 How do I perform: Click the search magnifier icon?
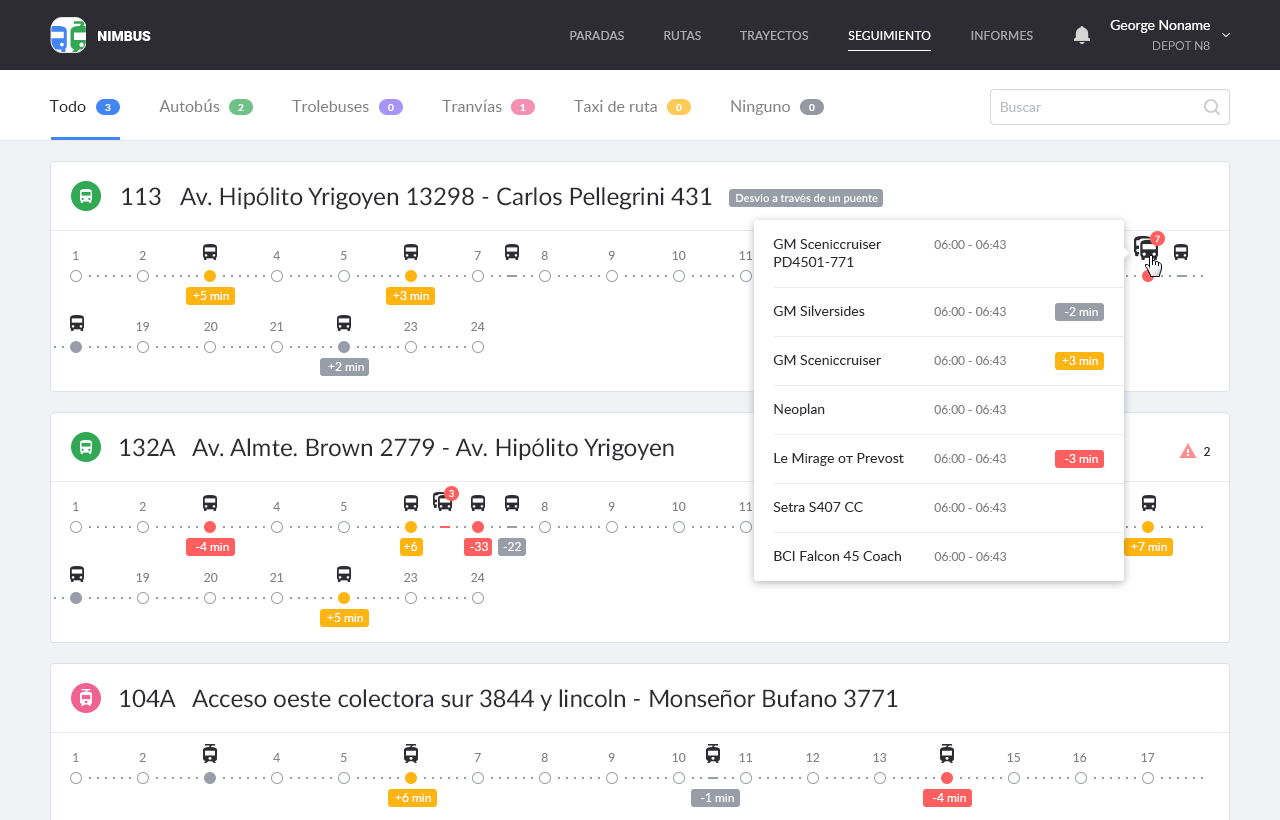tap(1211, 107)
